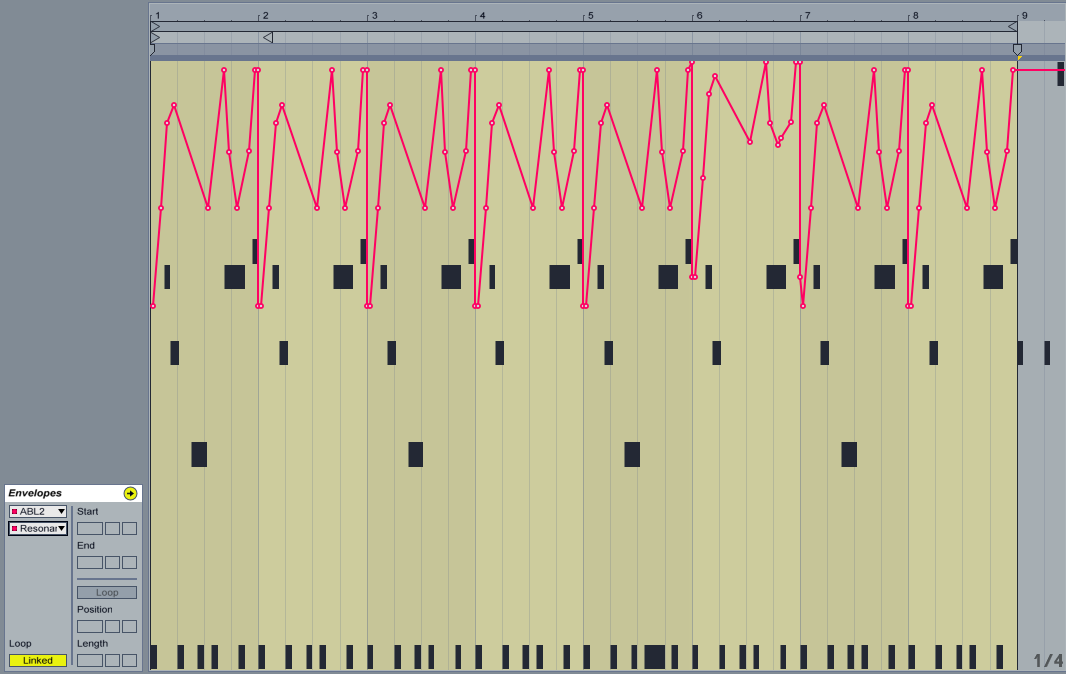Click the bars field under Start

pyautogui.click(x=90, y=528)
